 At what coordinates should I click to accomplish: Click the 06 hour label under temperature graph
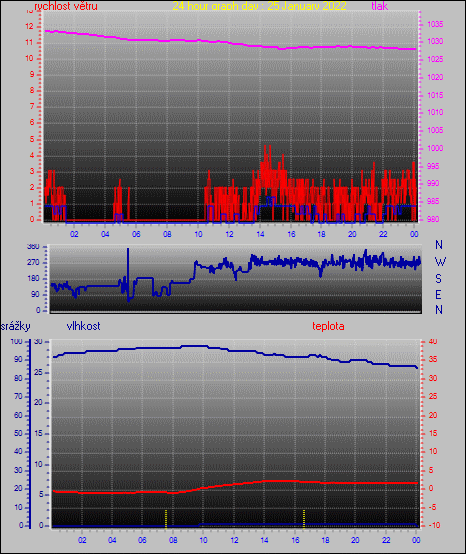click(x=142, y=540)
